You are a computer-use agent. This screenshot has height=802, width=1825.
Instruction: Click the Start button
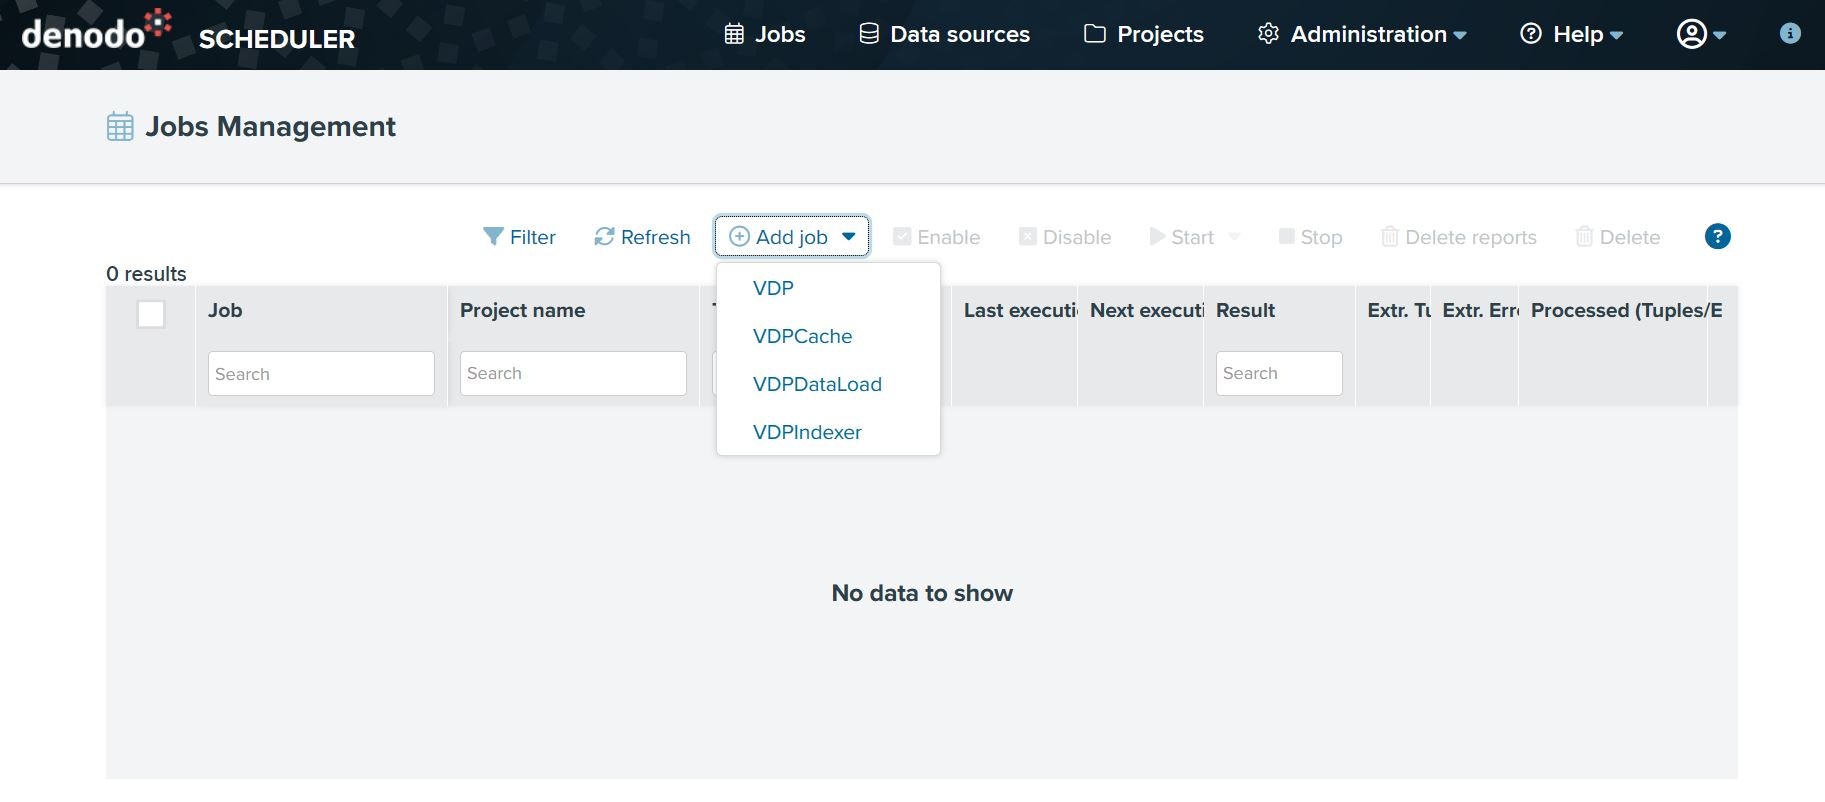pos(1182,237)
